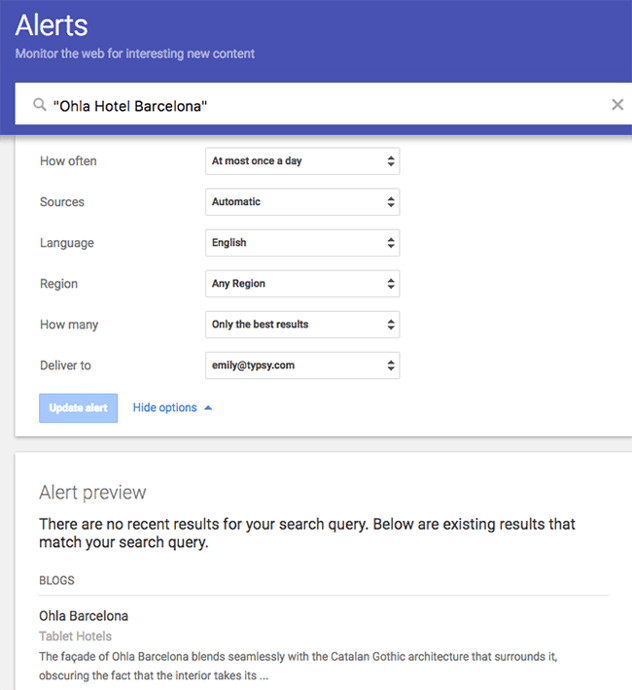
Task: Click the Tablet Hotels source text
Action: click(75, 636)
